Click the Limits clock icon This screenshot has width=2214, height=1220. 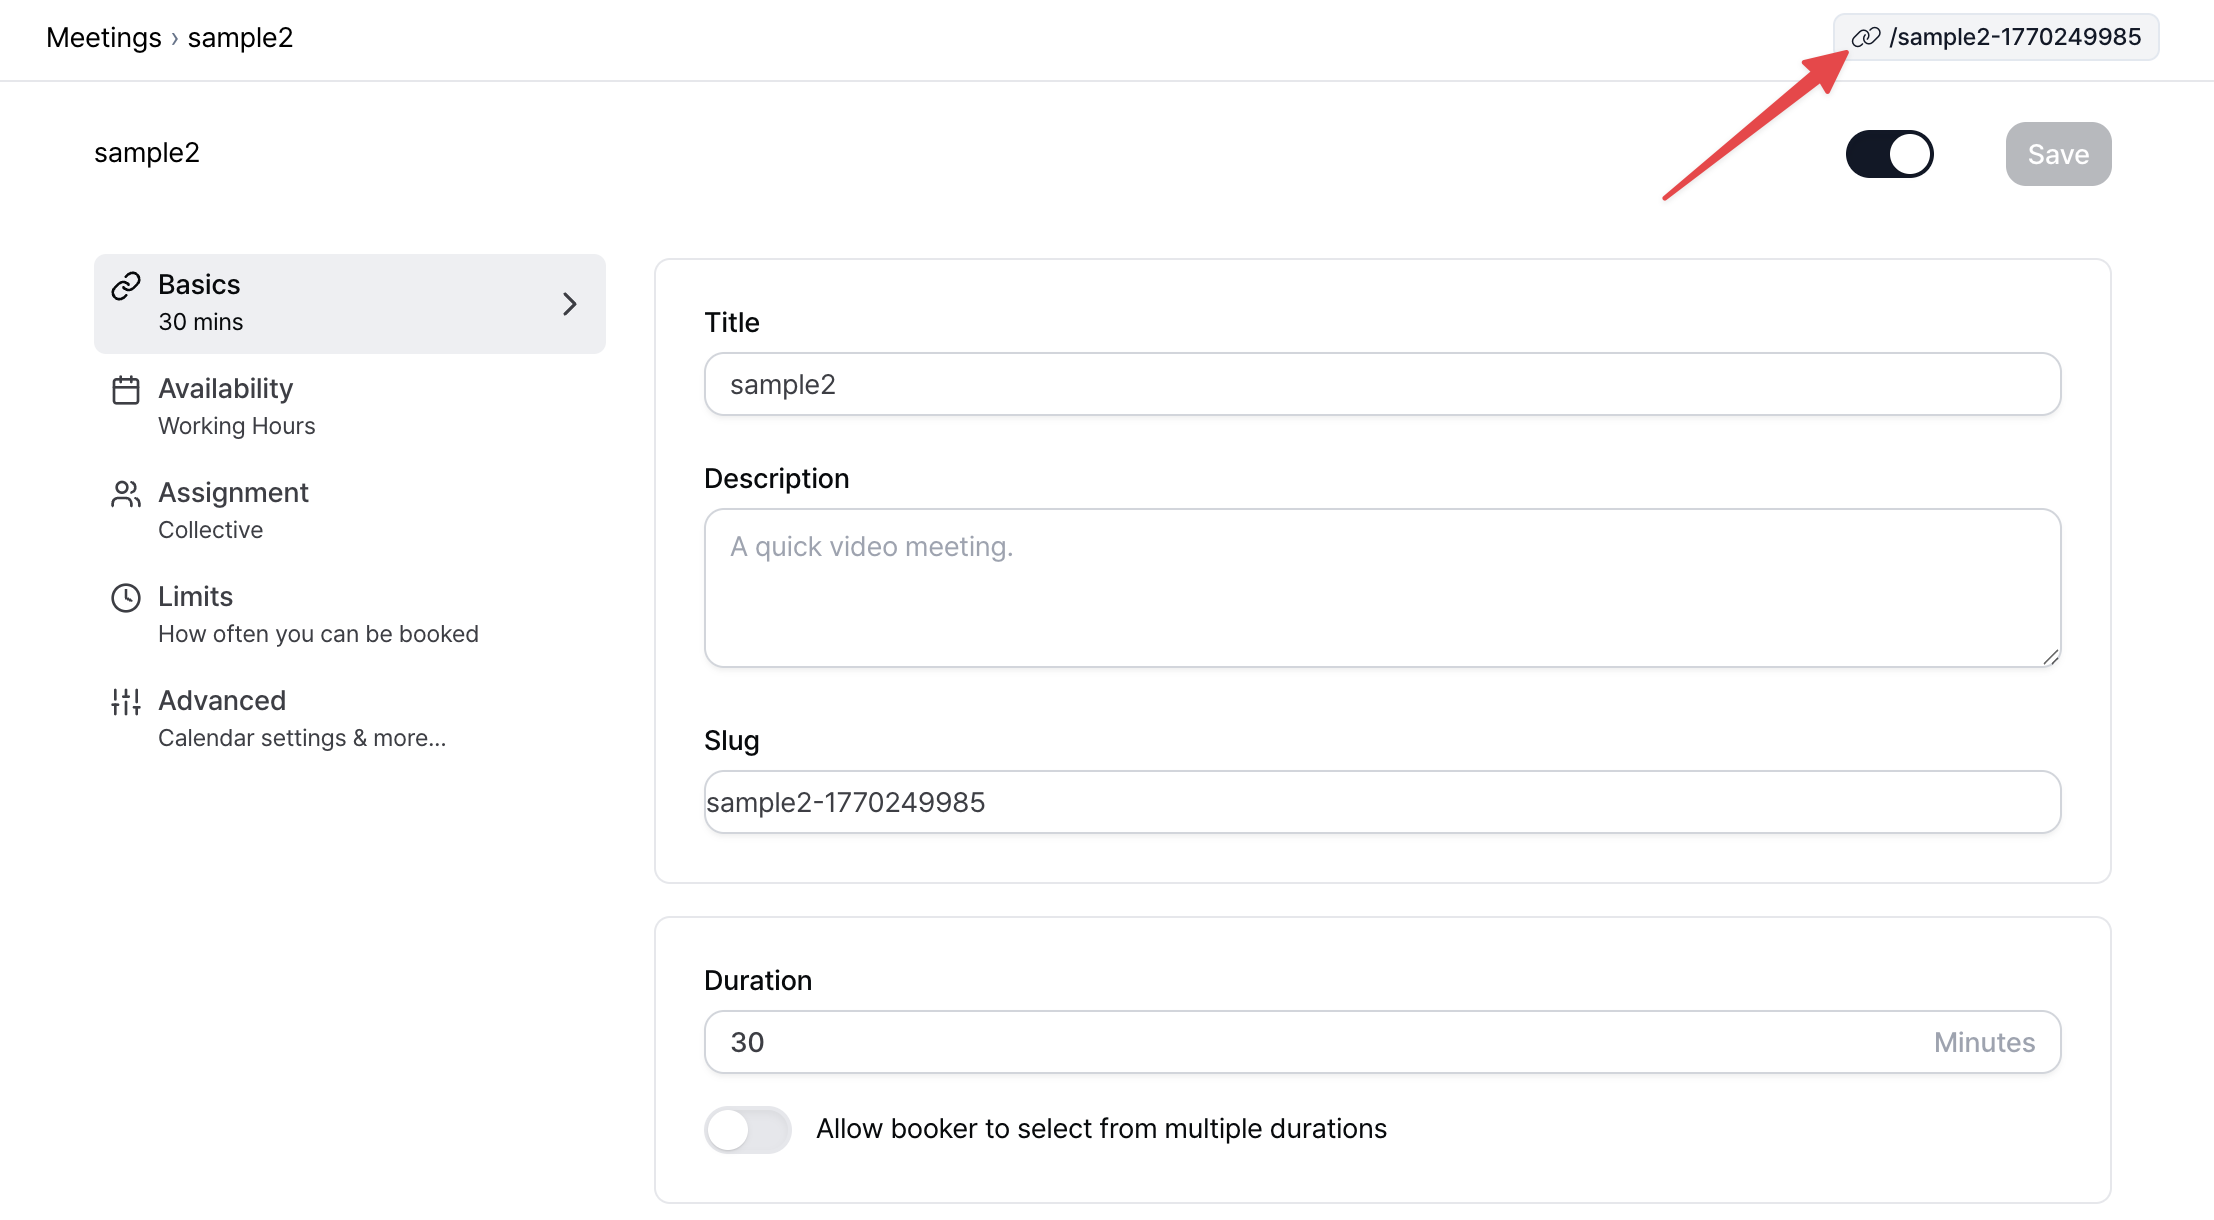click(x=126, y=598)
